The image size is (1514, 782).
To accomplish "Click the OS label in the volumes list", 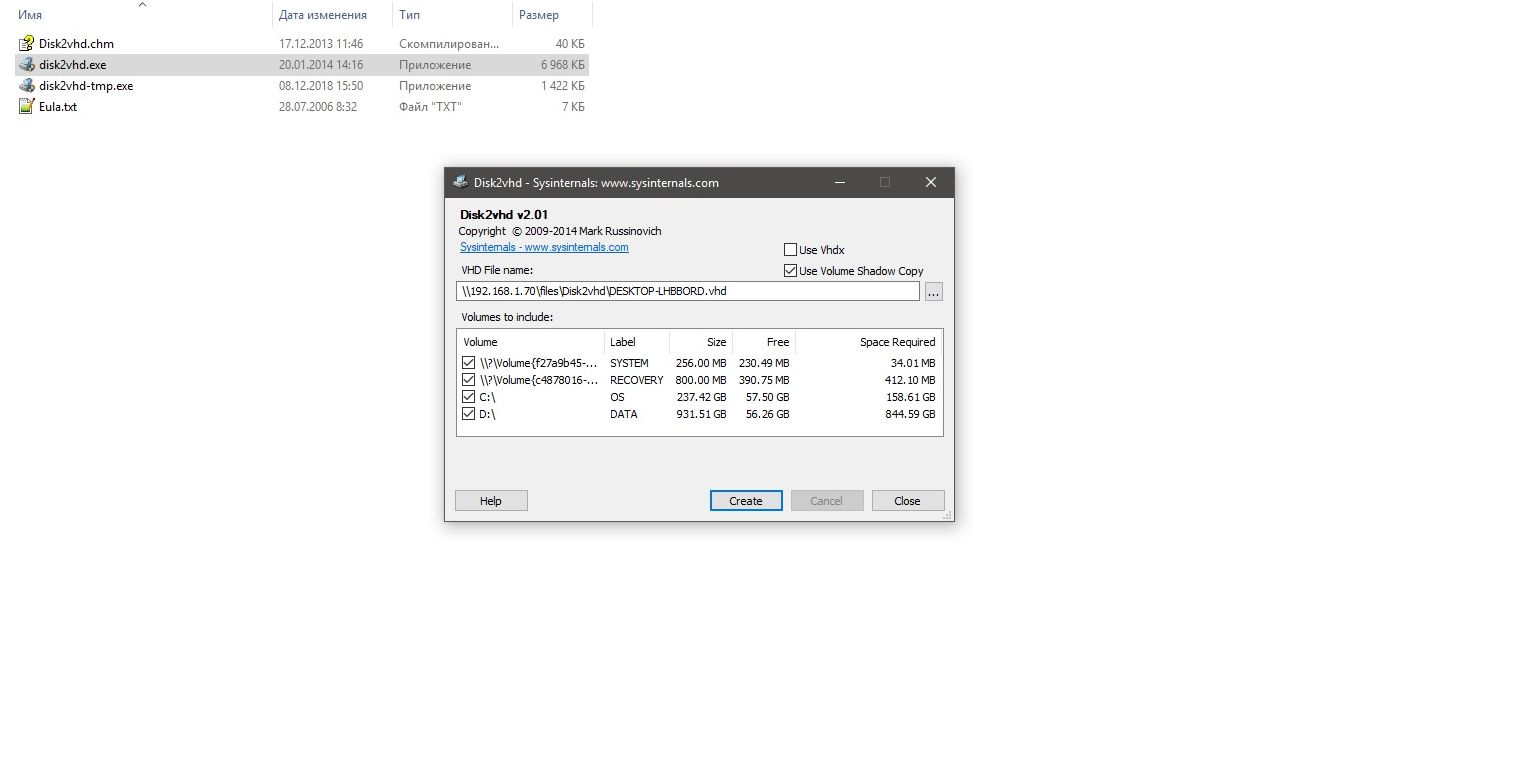I will [617, 397].
